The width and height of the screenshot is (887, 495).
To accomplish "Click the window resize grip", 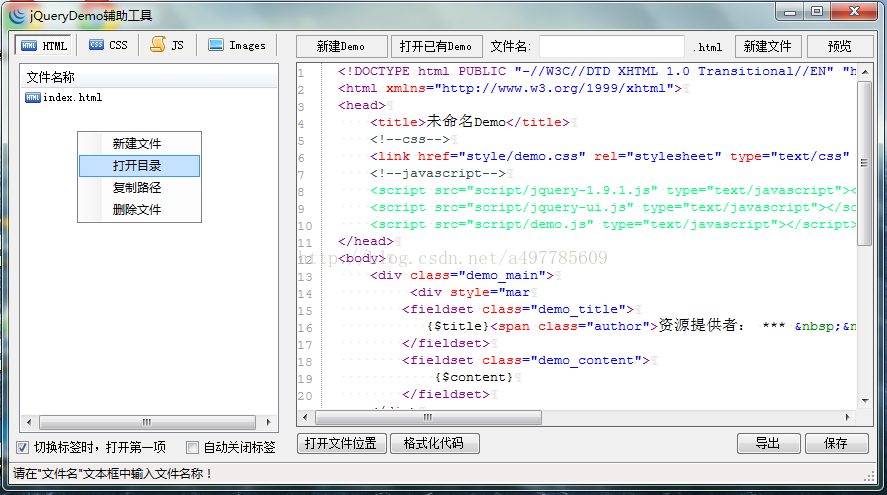I will point(869,476).
